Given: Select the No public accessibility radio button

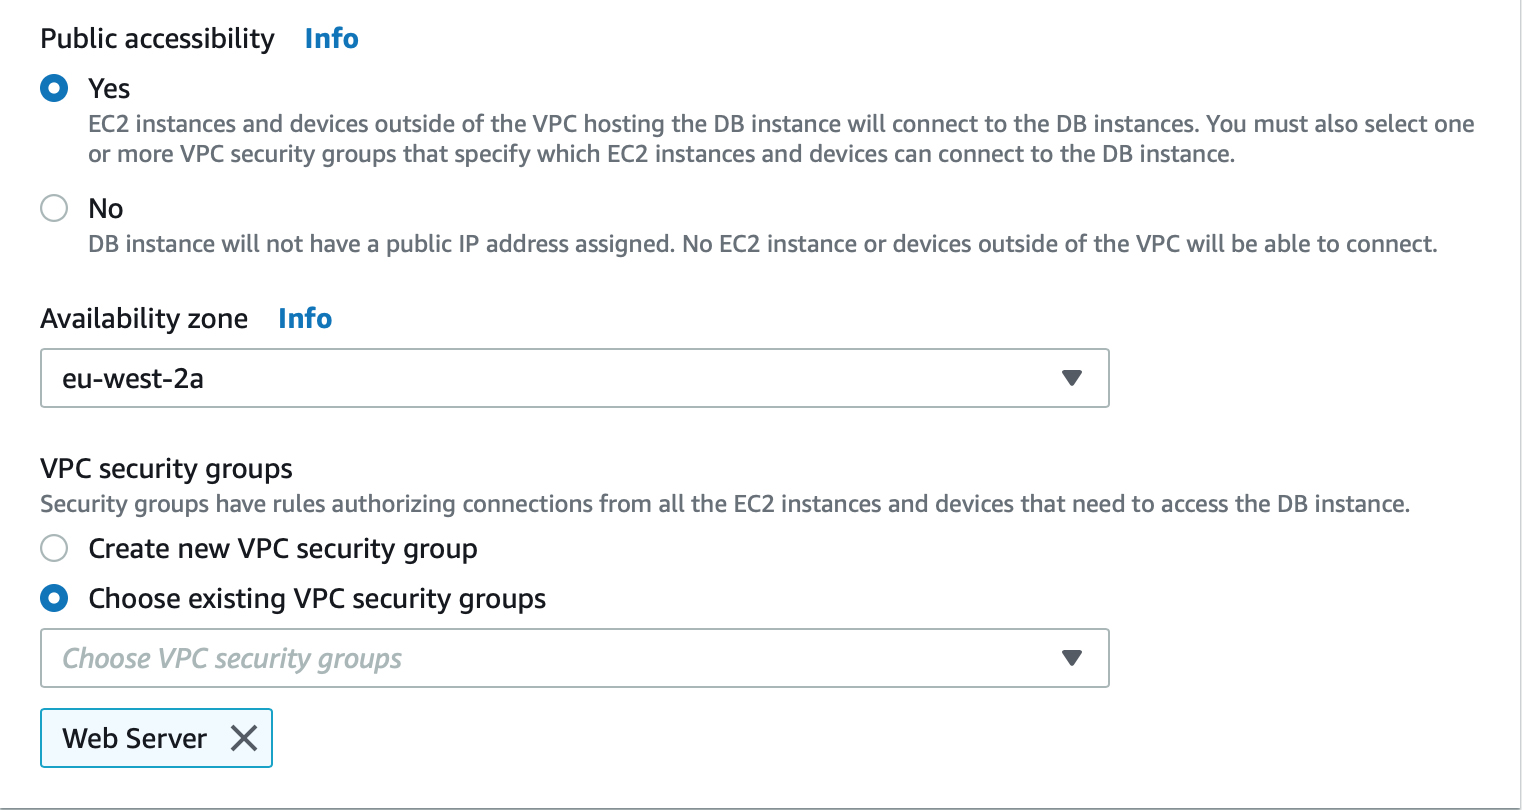Looking at the screenshot, I should [x=54, y=208].
